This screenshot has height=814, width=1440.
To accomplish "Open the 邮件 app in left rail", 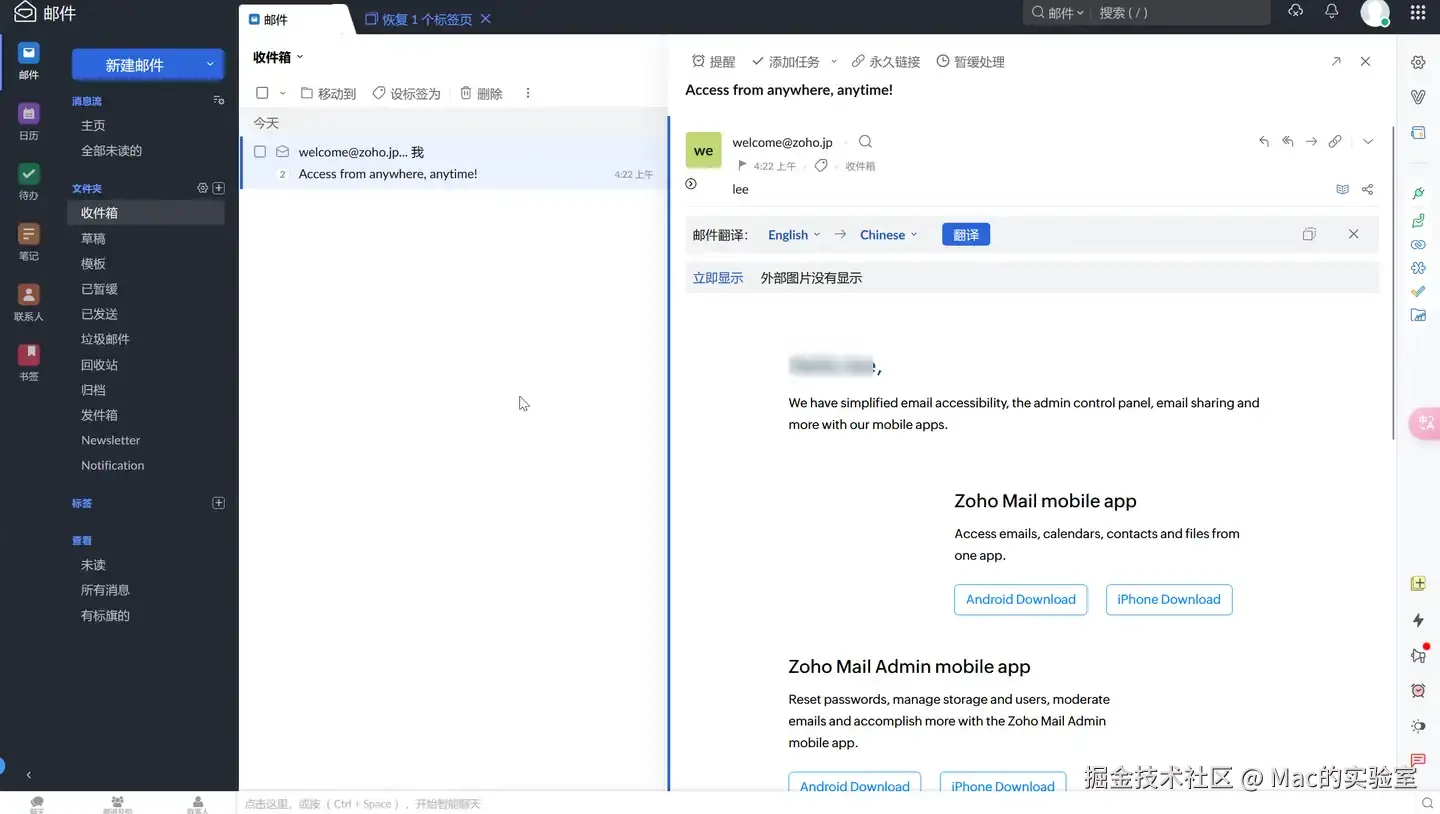I will tap(29, 60).
